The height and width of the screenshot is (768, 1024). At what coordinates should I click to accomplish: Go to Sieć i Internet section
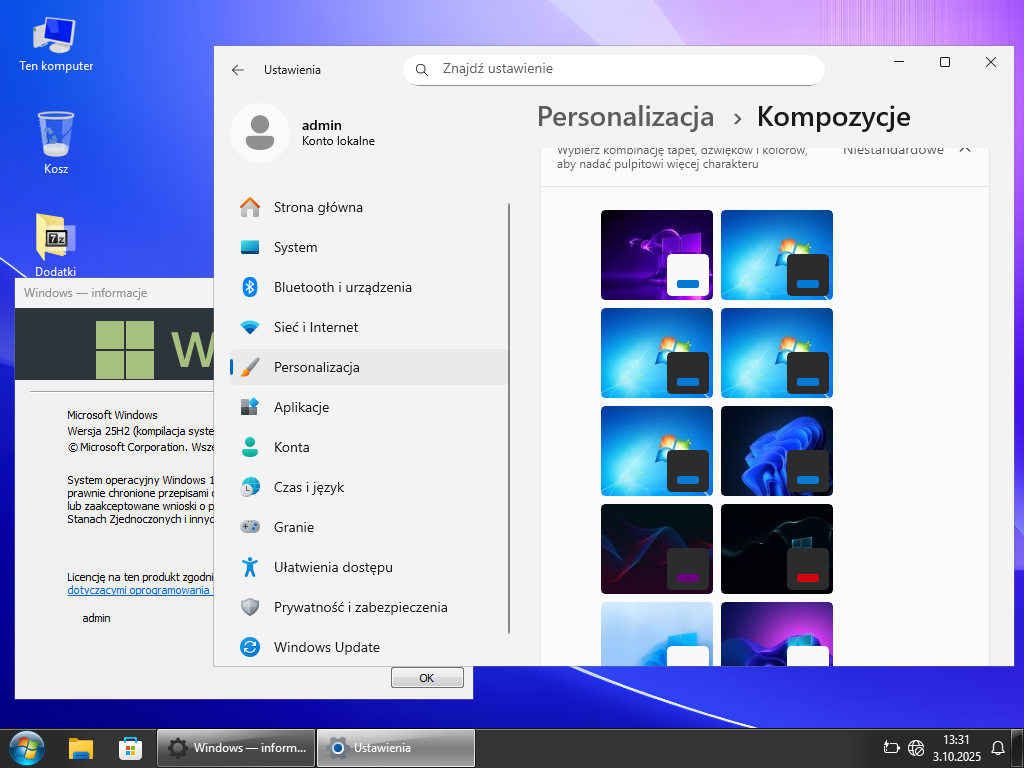pyautogui.click(x=315, y=327)
